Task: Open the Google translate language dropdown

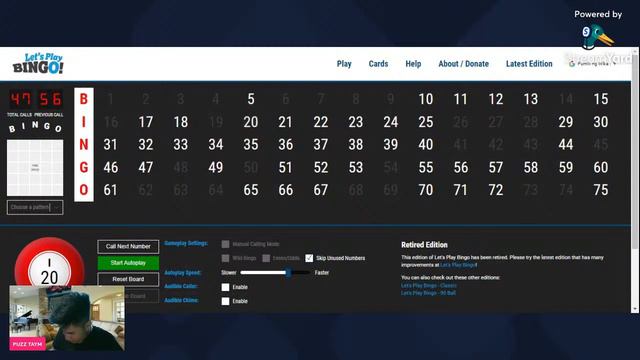Action: (x=593, y=64)
